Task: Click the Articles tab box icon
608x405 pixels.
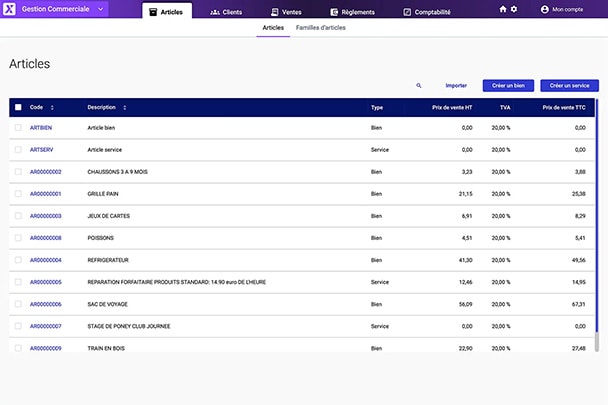Action: (x=153, y=12)
